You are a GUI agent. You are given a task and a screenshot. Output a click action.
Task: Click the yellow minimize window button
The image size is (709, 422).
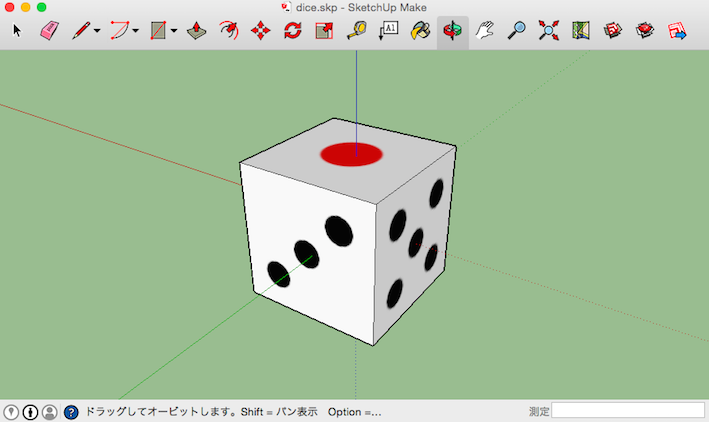tap(26, 7)
